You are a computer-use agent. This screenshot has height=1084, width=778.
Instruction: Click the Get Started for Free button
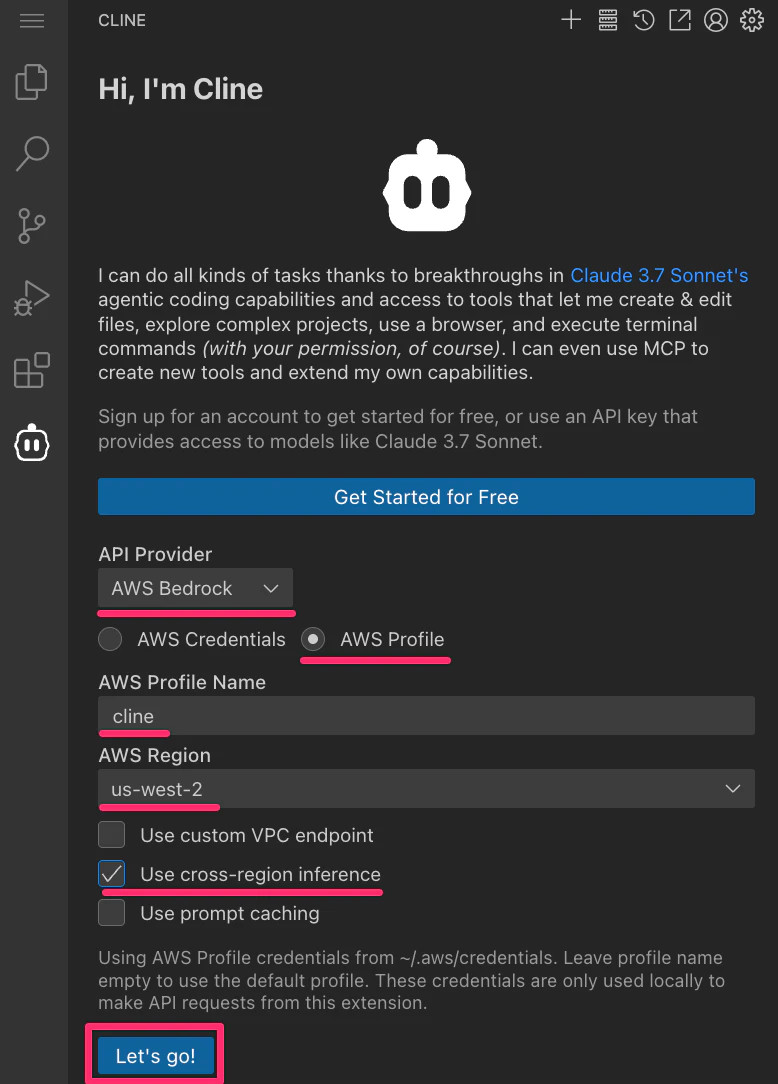coord(426,497)
